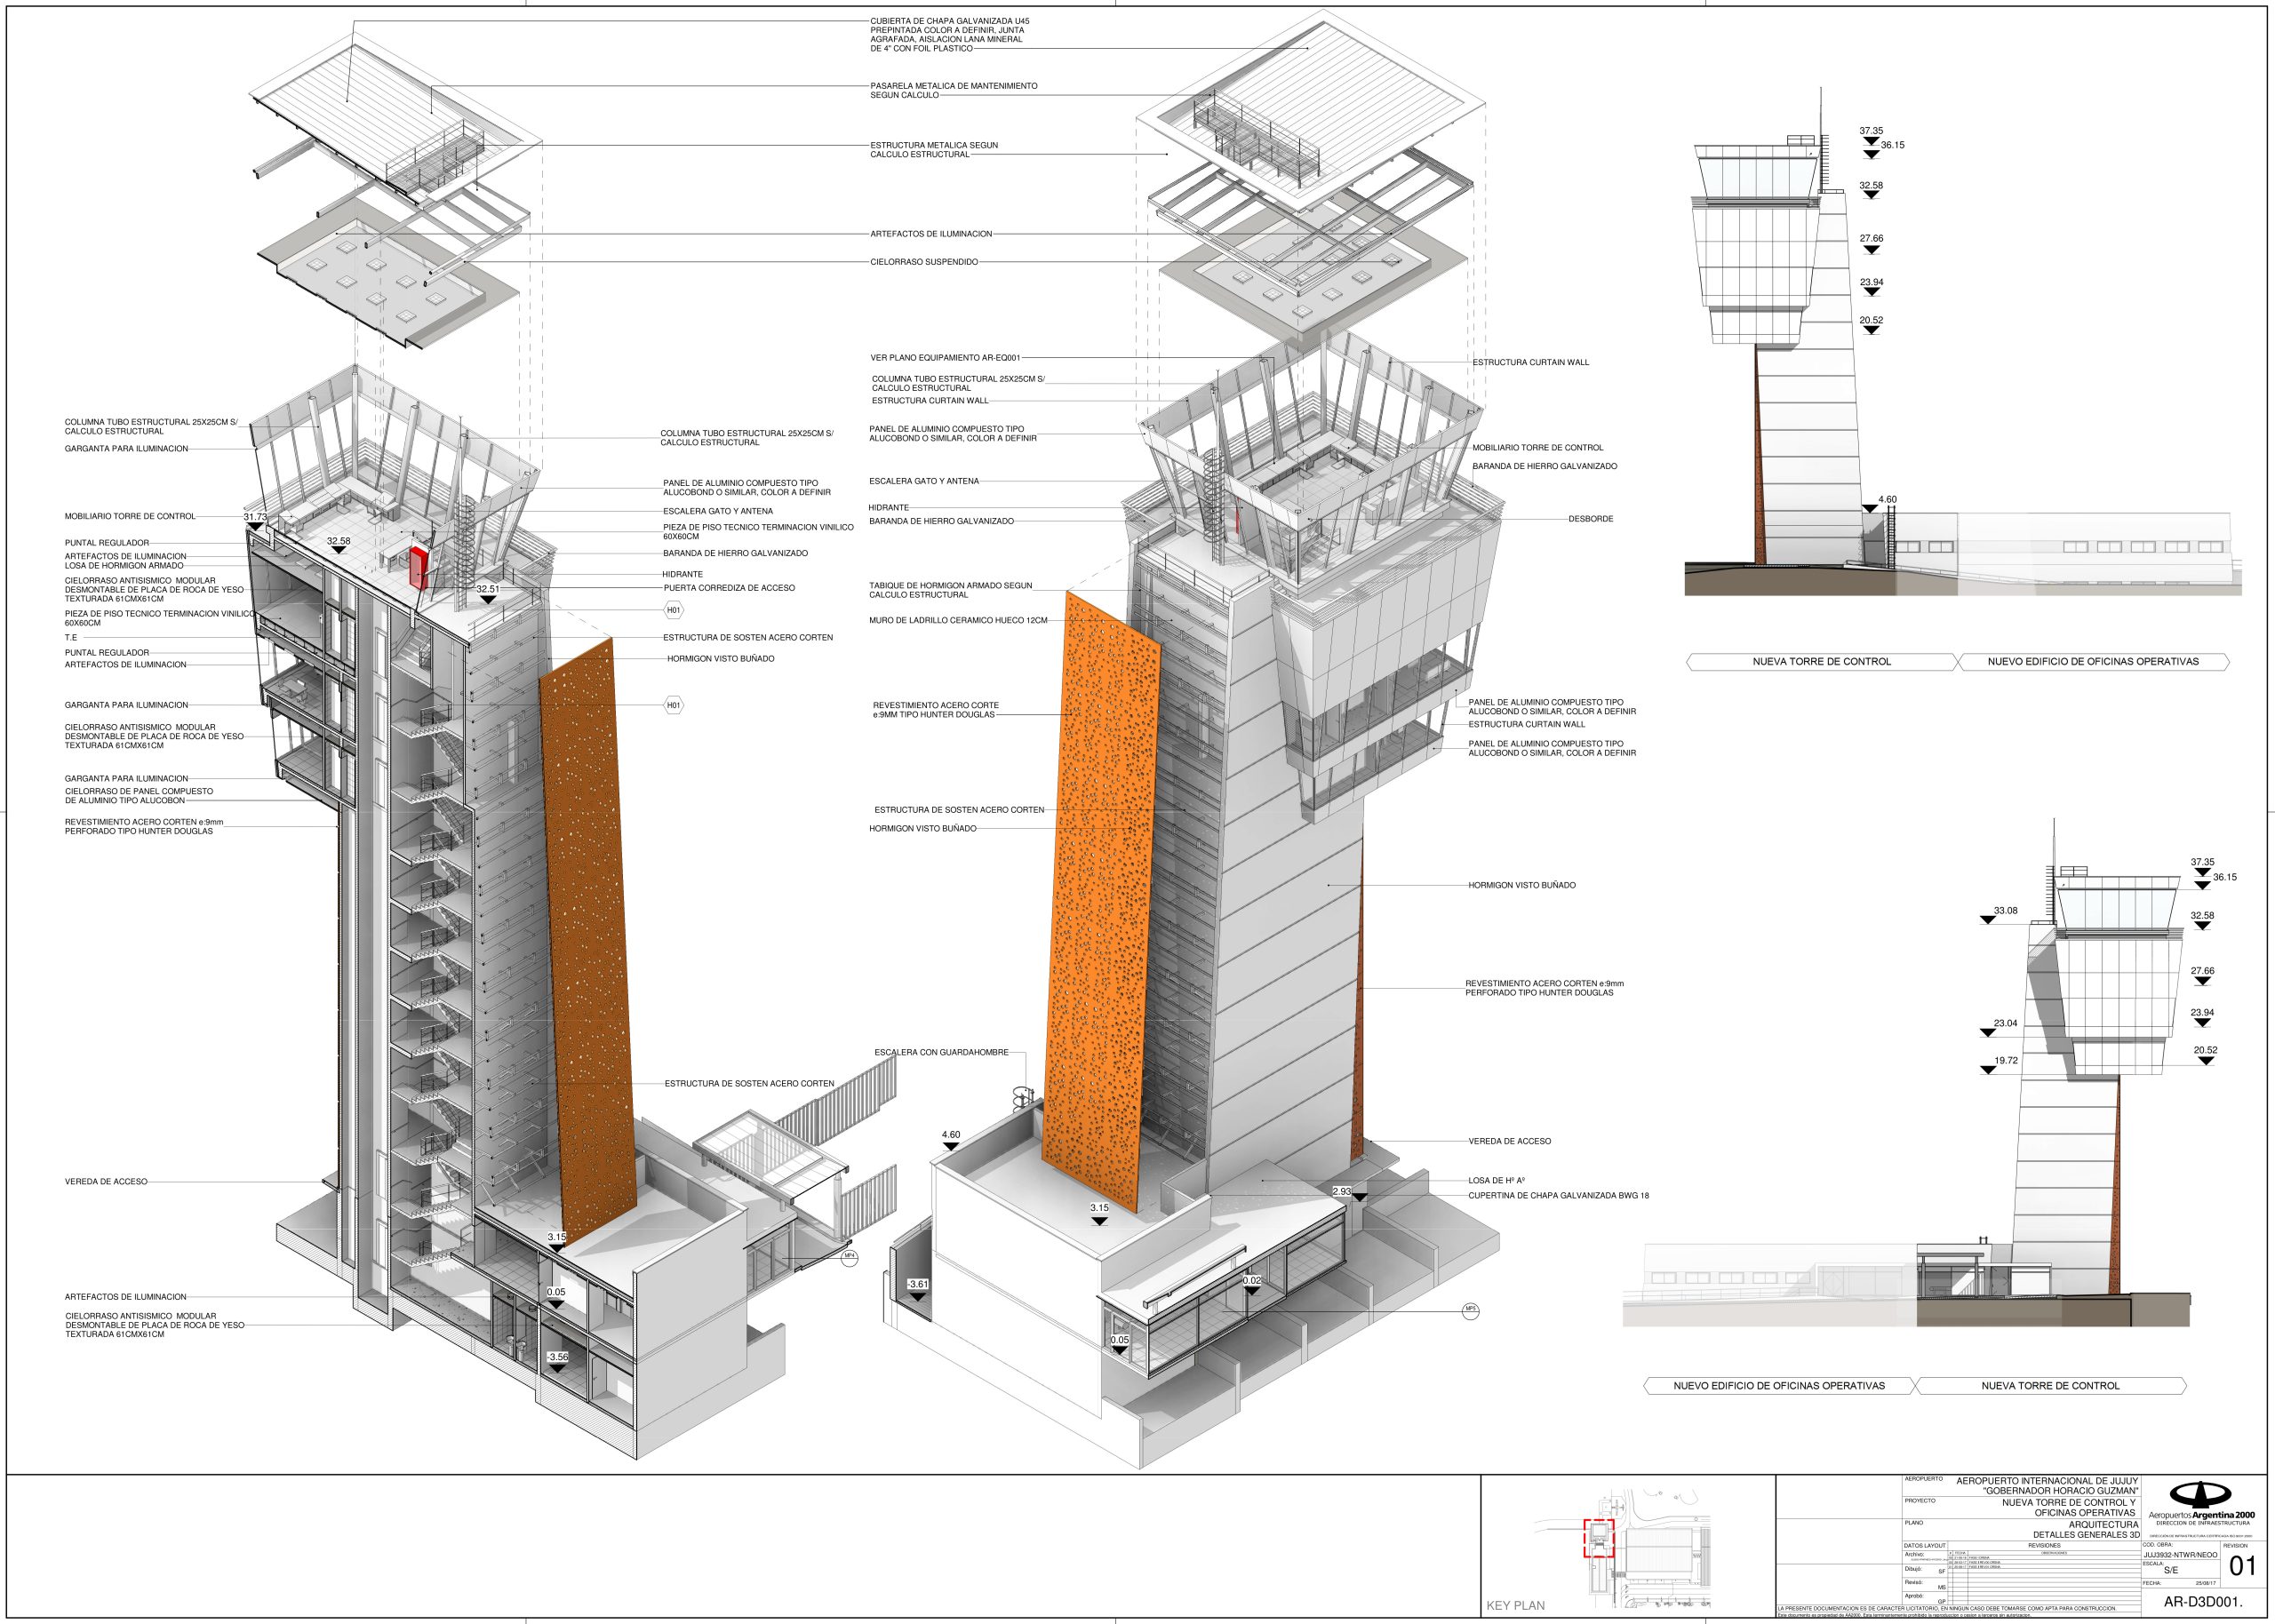Click the MP5 circular tag marker

click(x=1470, y=1311)
